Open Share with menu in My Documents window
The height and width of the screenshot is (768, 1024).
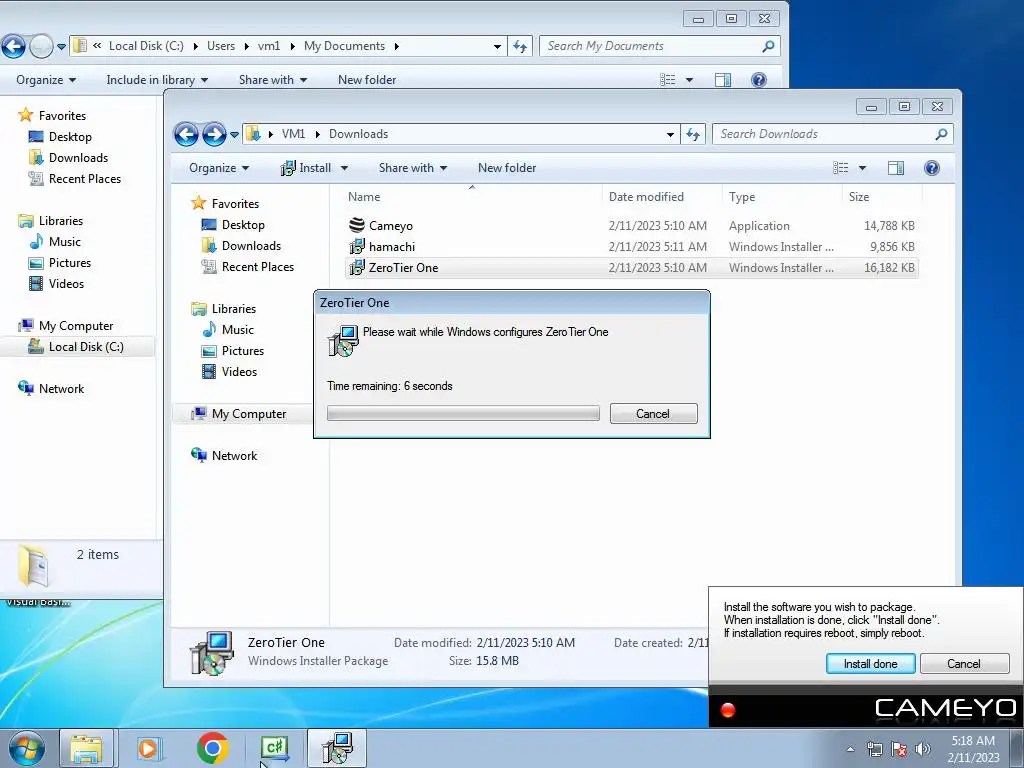click(x=272, y=80)
